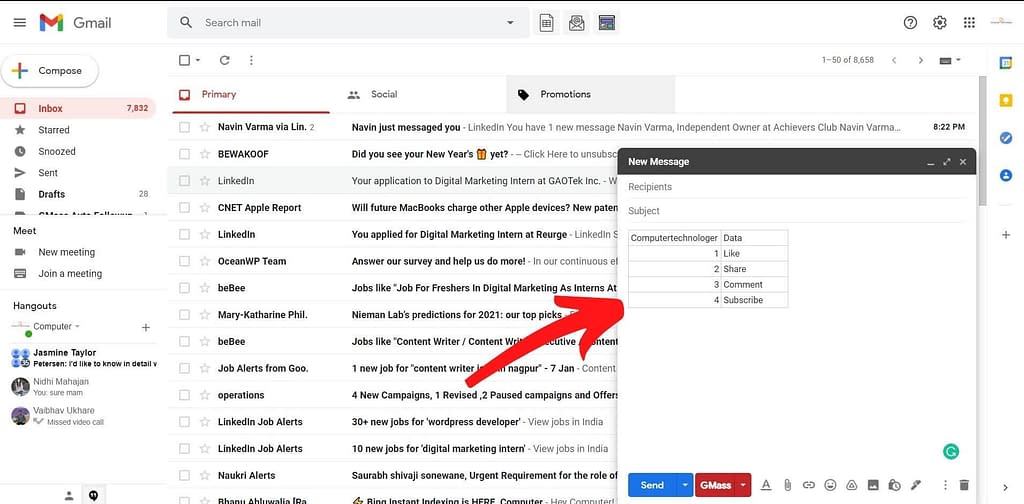
Task: Open Google Keep side panel icon
Action: coord(1006,100)
